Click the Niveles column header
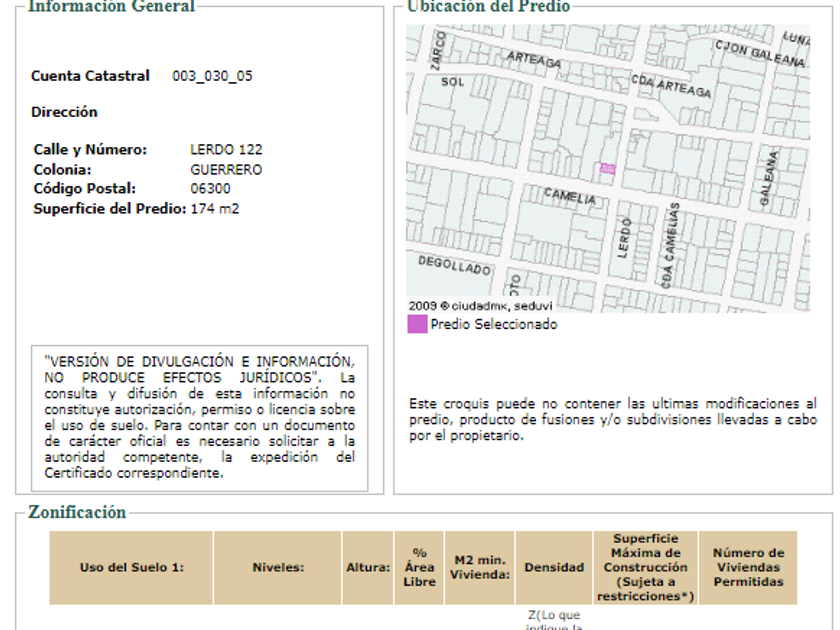 277,567
